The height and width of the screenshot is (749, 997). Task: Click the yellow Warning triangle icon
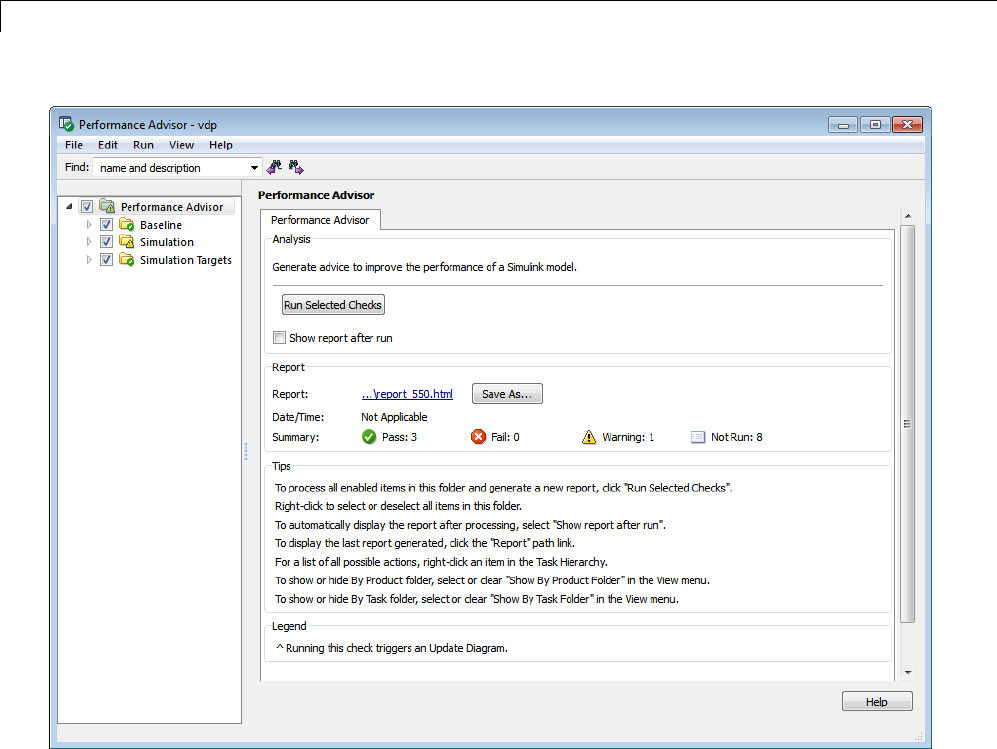[589, 437]
